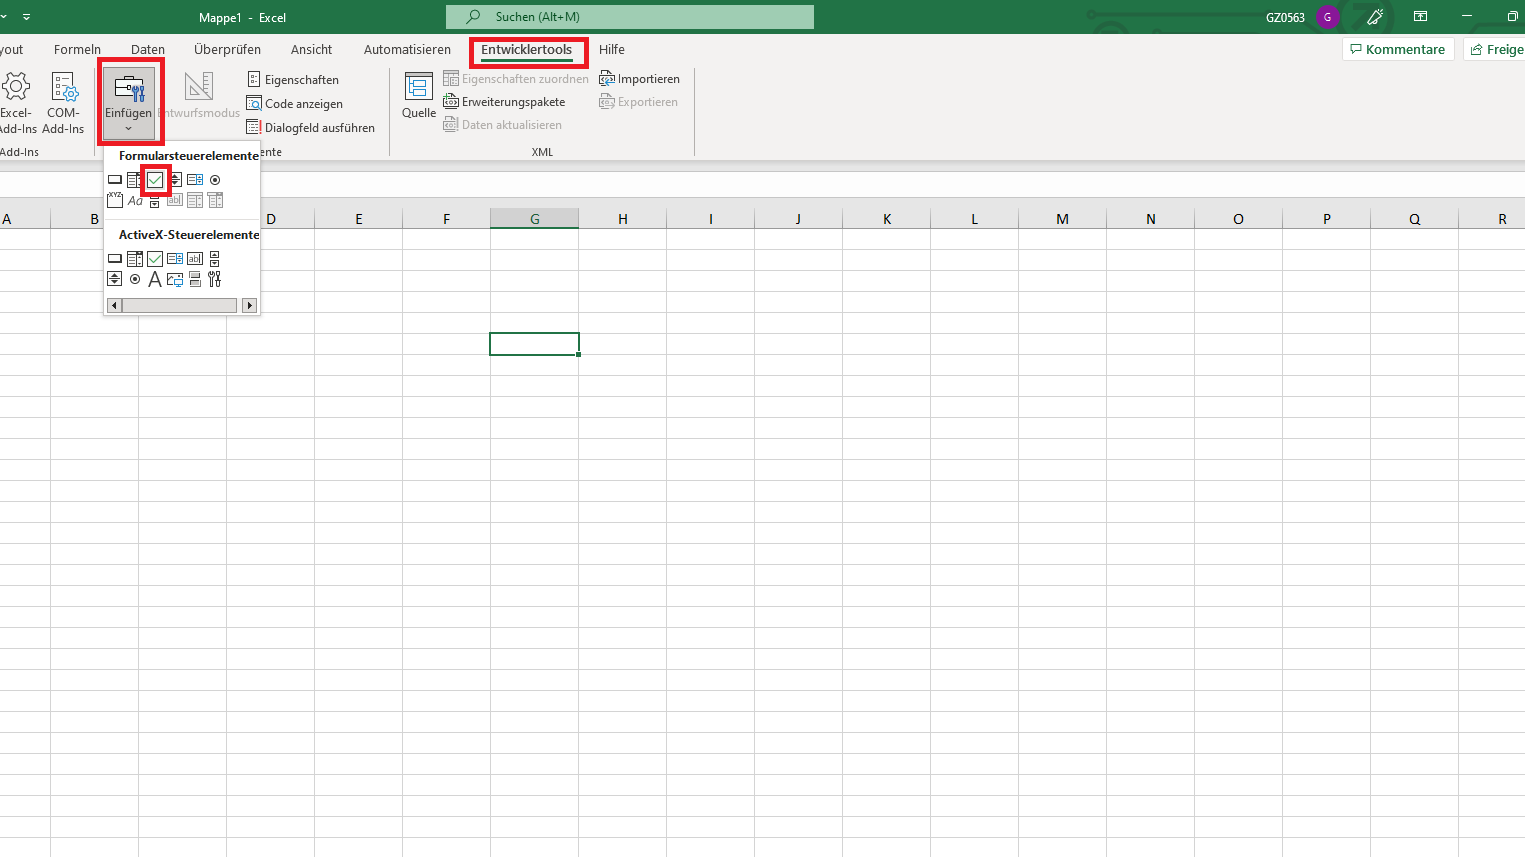Image resolution: width=1525 pixels, height=857 pixels.
Task: Expand the Einfügen dropdown chevron
Action: (128, 128)
